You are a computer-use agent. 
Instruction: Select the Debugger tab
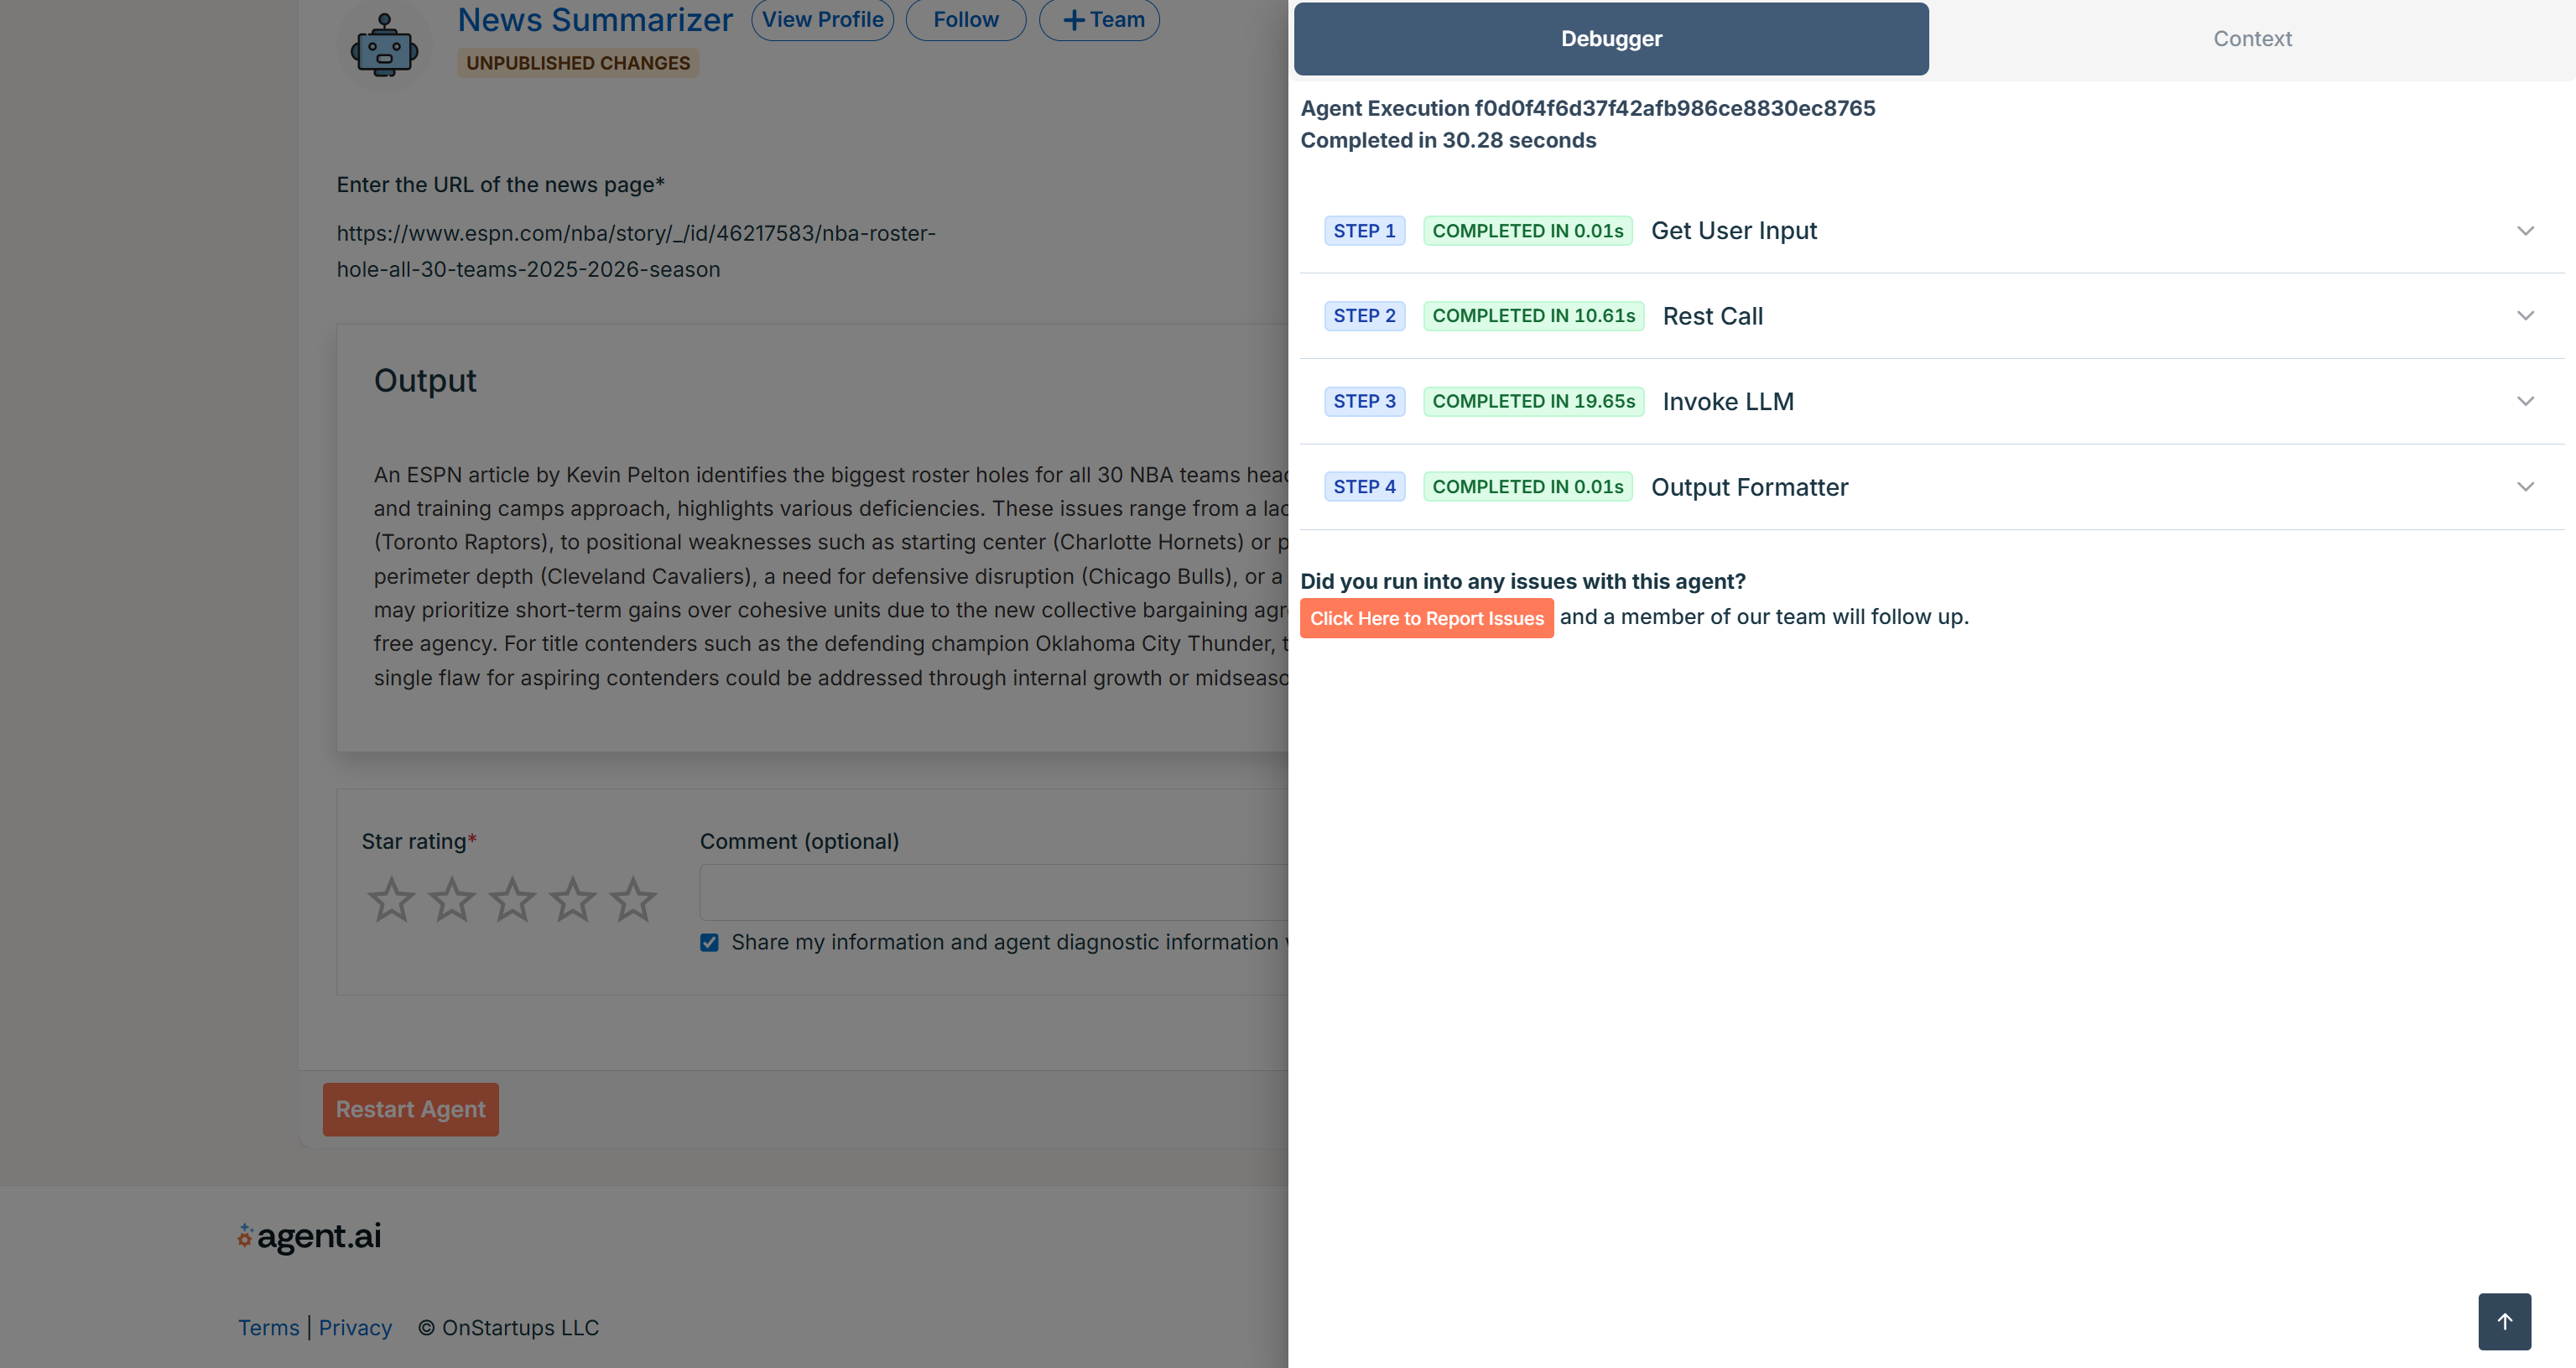coord(1610,39)
